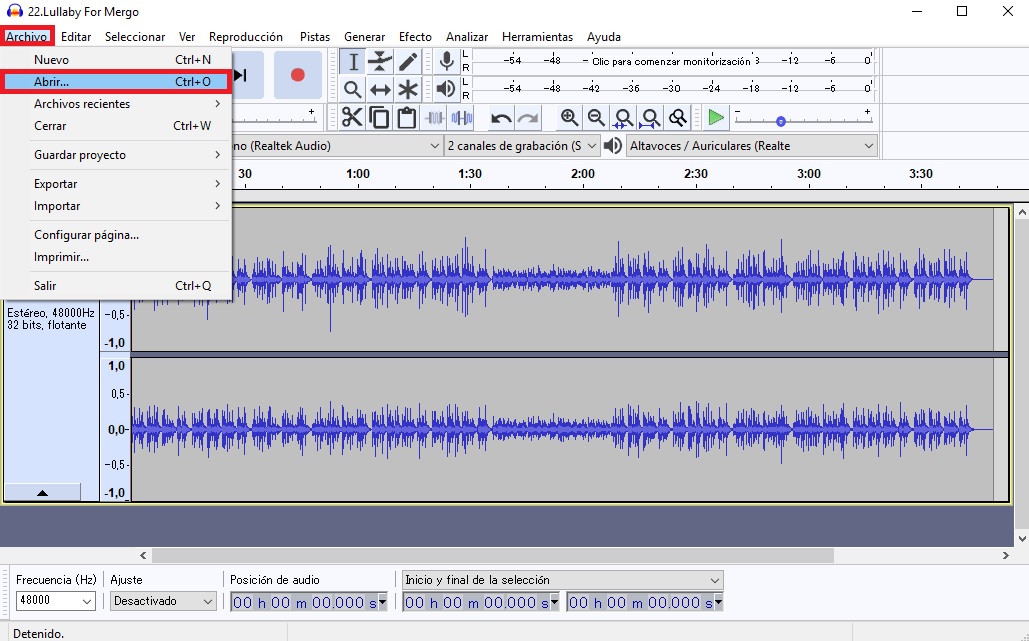The height and width of the screenshot is (641, 1029).
Task: Select the Draw pencil tool
Action: [x=408, y=62]
